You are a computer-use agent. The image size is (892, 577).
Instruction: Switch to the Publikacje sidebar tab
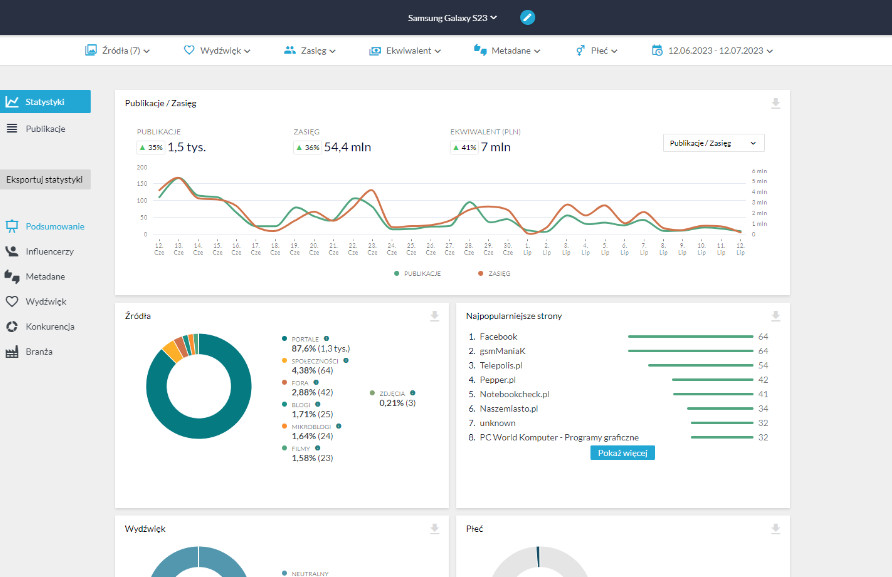click(46, 129)
